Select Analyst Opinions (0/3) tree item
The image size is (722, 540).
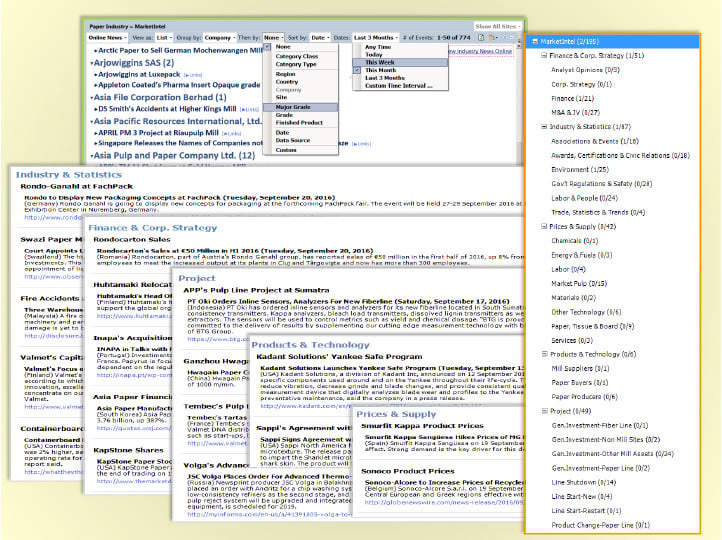pos(585,70)
